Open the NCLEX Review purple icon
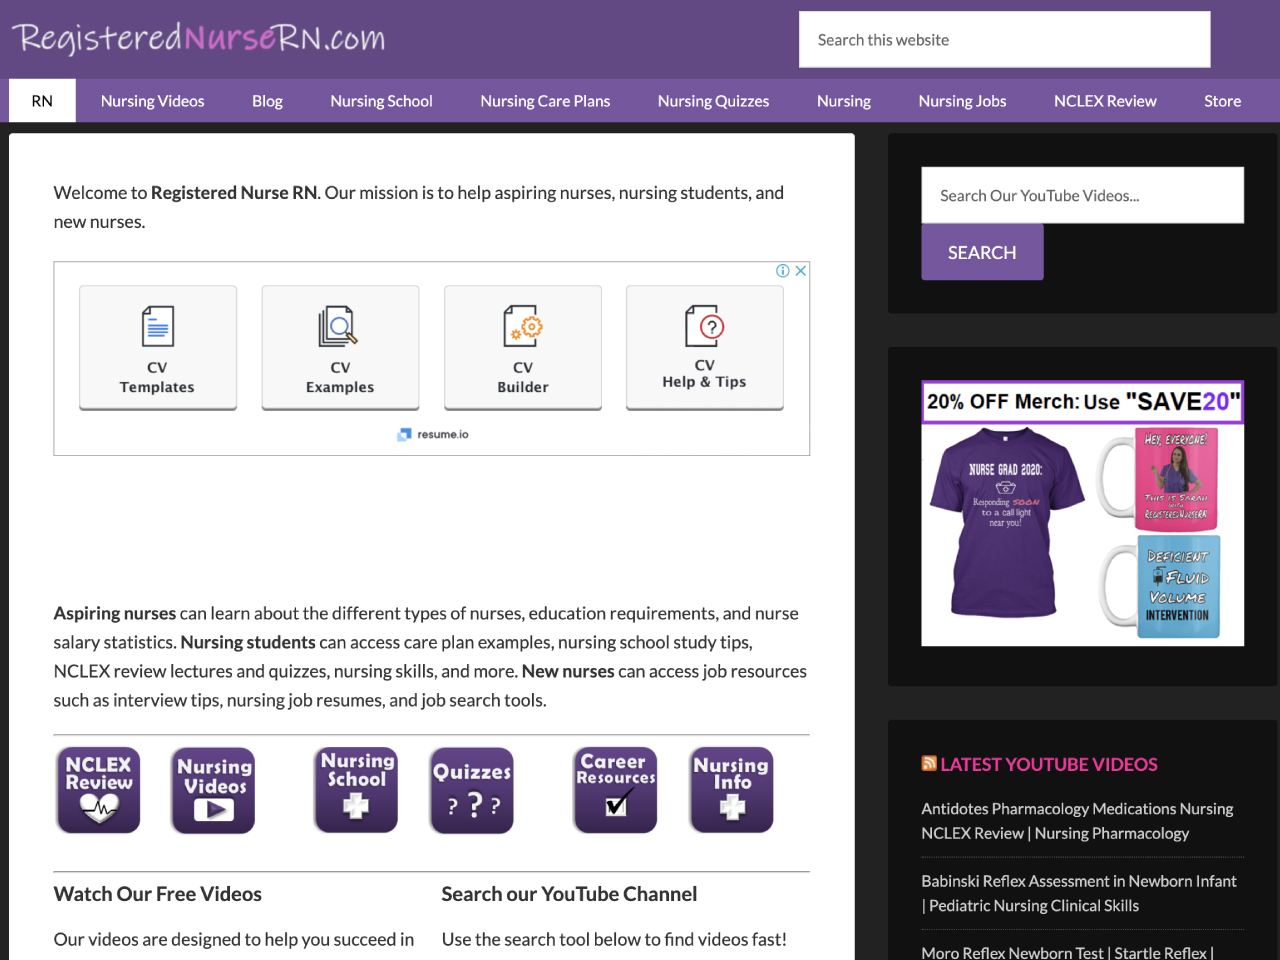 pyautogui.click(x=98, y=790)
